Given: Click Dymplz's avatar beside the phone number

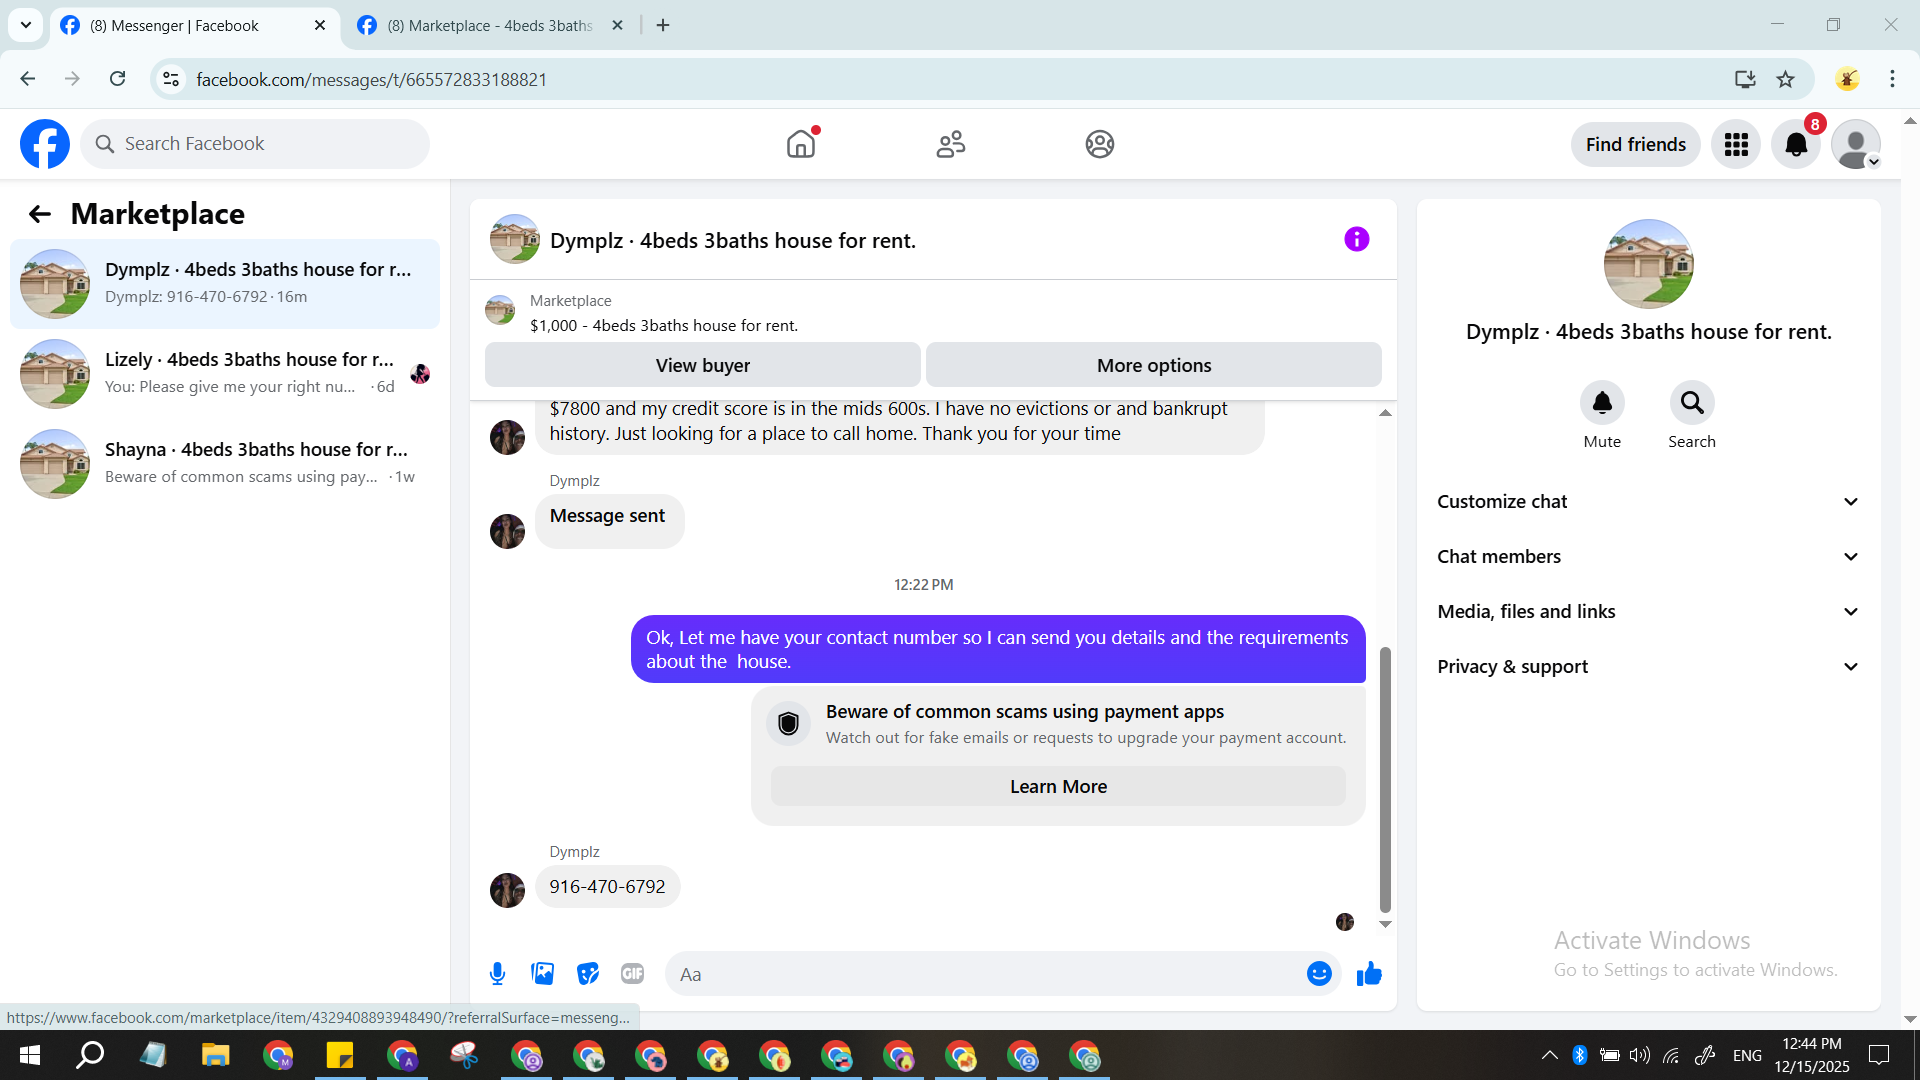Looking at the screenshot, I should [507, 890].
